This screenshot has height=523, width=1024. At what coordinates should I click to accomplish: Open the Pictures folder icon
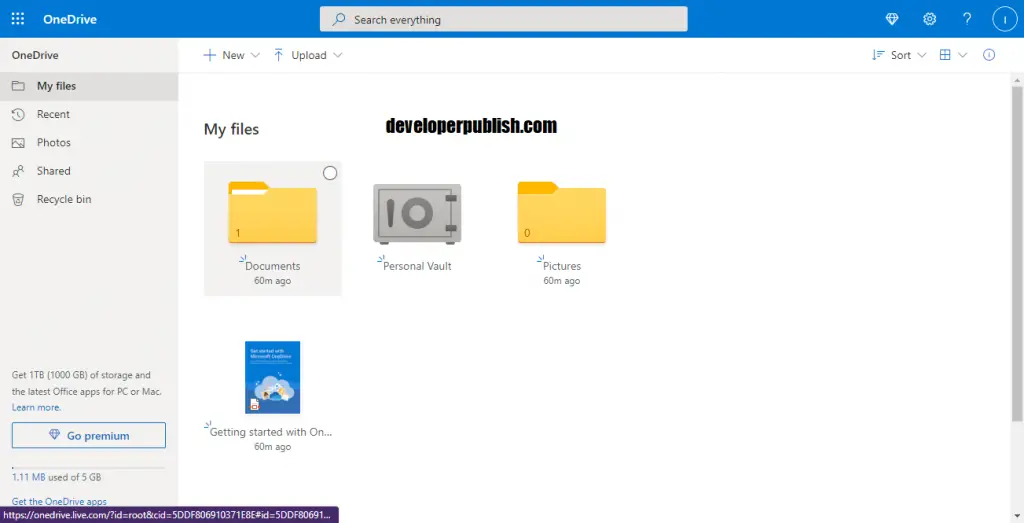click(x=562, y=212)
